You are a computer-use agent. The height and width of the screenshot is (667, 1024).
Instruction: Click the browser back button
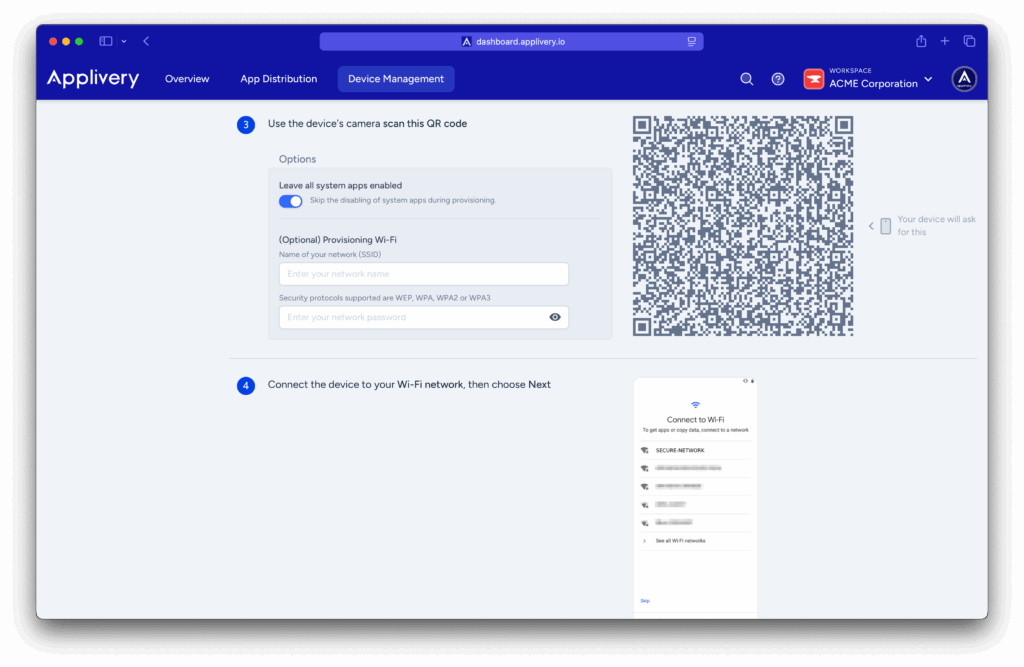(x=146, y=41)
